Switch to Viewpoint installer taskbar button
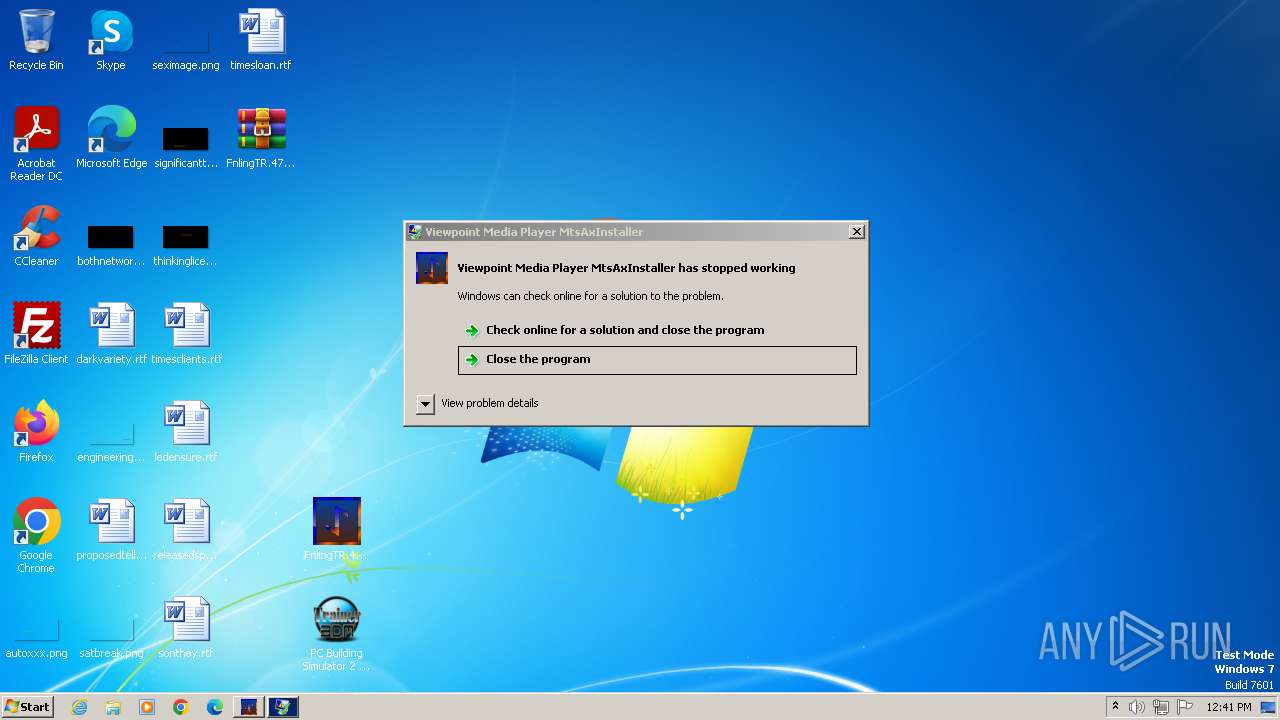The height and width of the screenshot is (720, 1280). (x=283, y=707)
